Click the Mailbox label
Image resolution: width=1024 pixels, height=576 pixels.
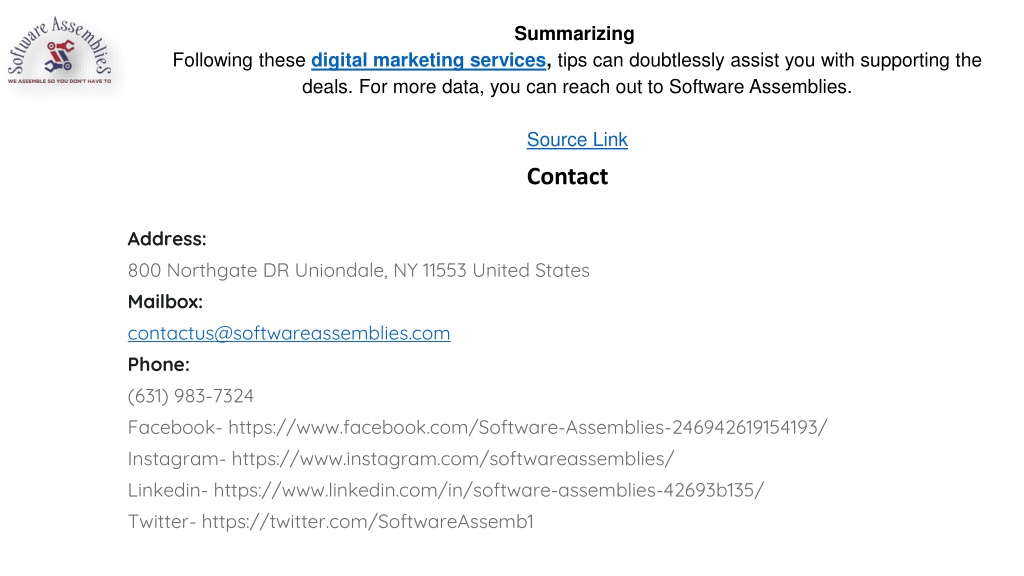(x=165, y=302)
